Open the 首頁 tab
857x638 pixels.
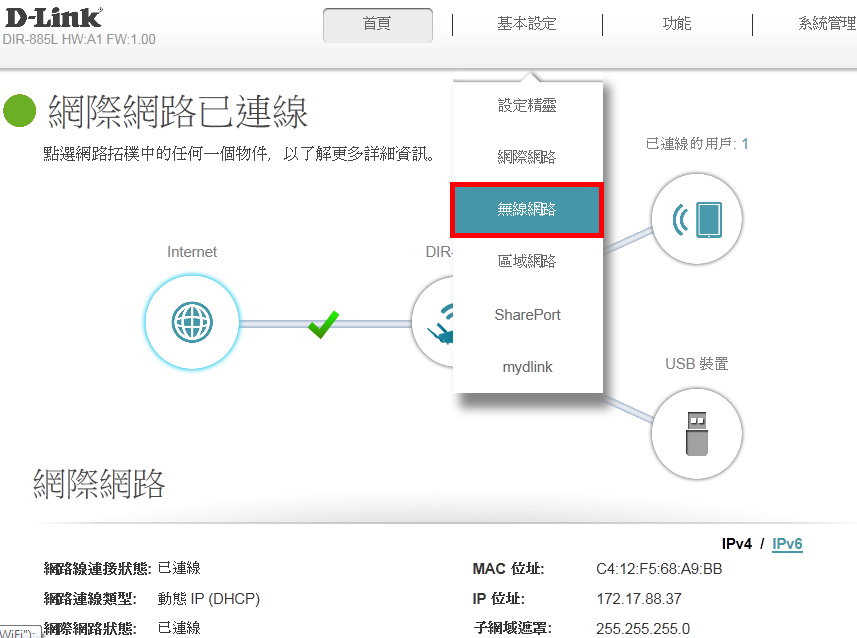click(x=378, y=25)
